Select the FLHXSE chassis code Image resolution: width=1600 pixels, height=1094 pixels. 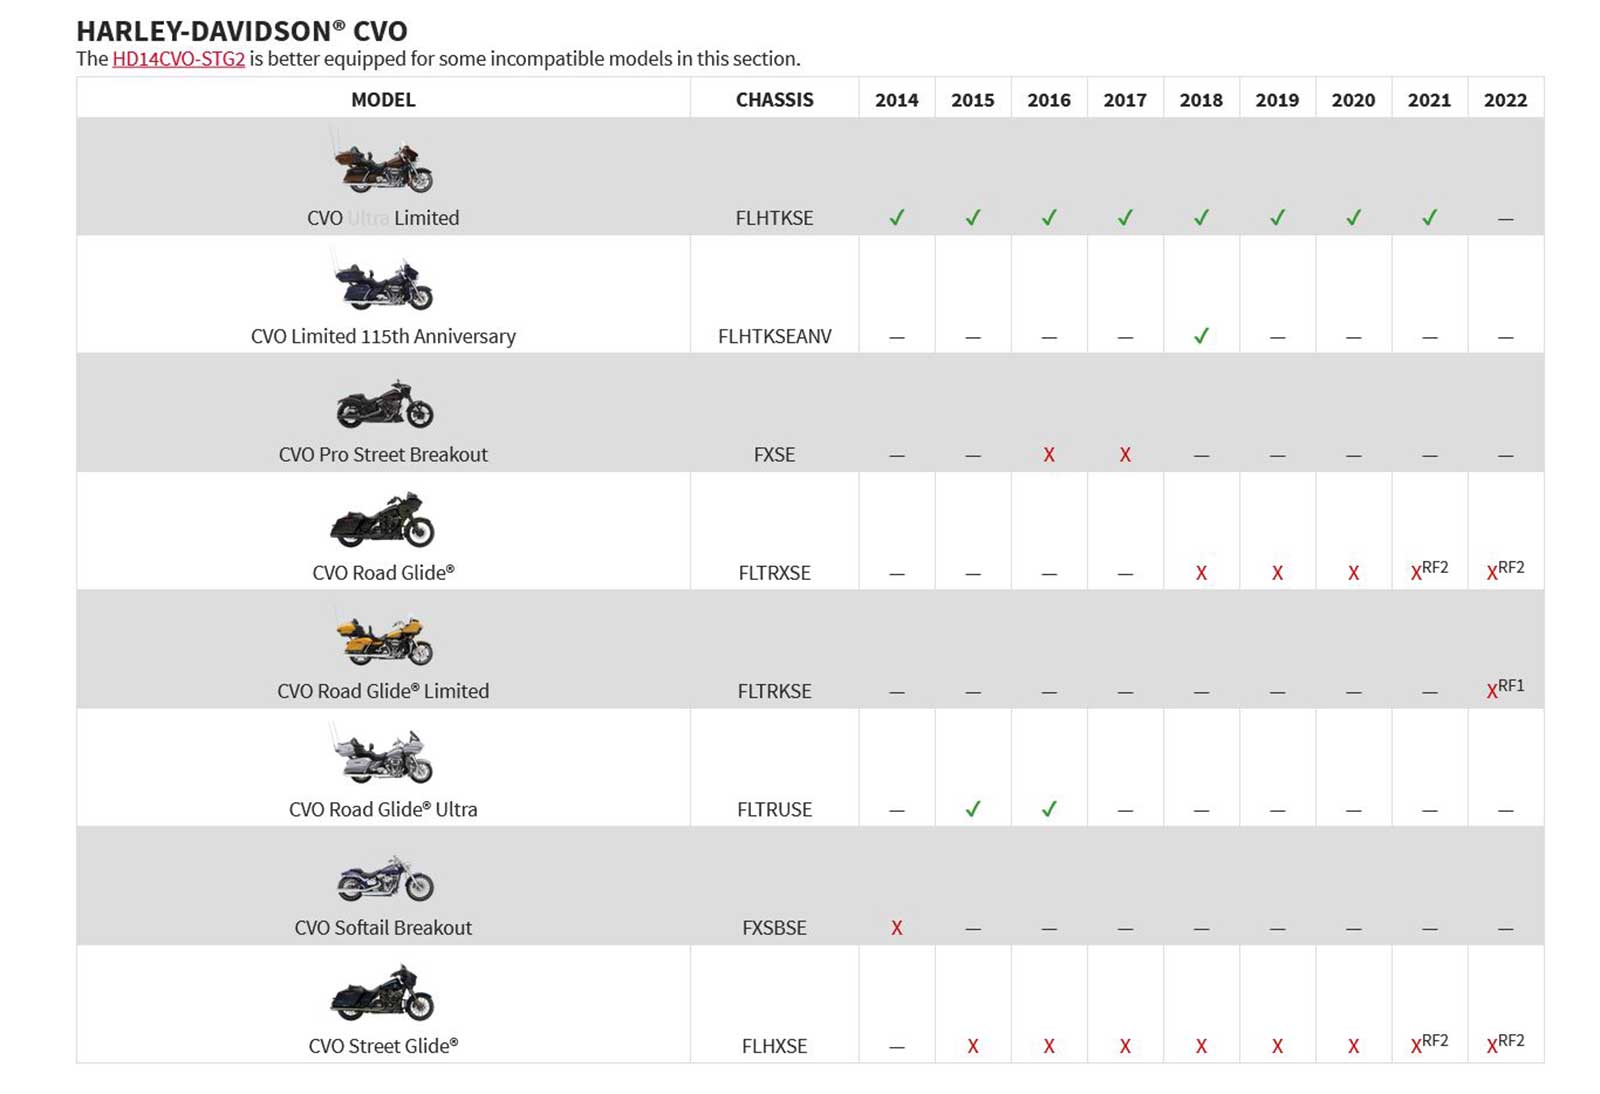click(x=775, y=1046)
